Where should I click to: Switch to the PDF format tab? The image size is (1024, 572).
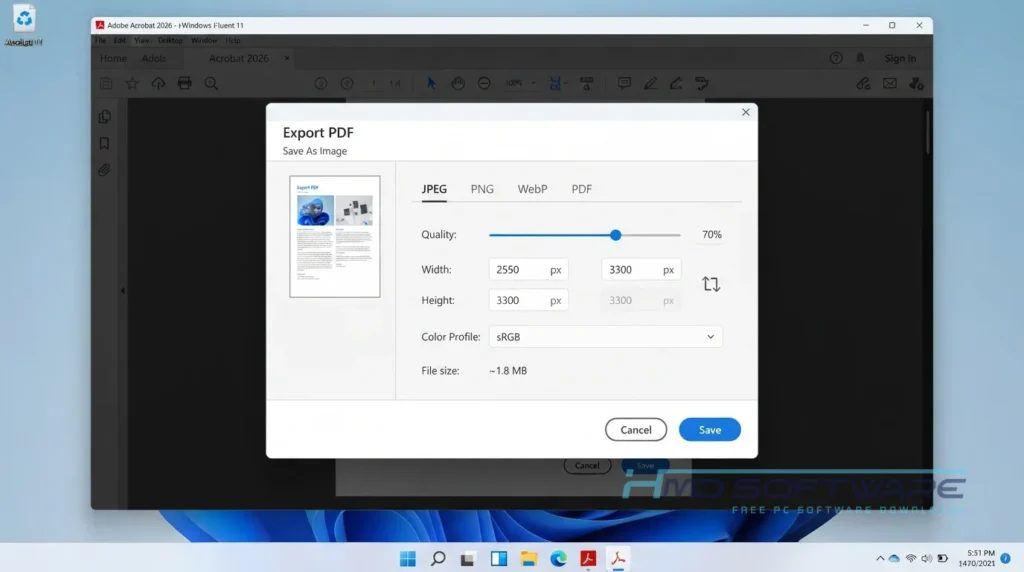581,189
